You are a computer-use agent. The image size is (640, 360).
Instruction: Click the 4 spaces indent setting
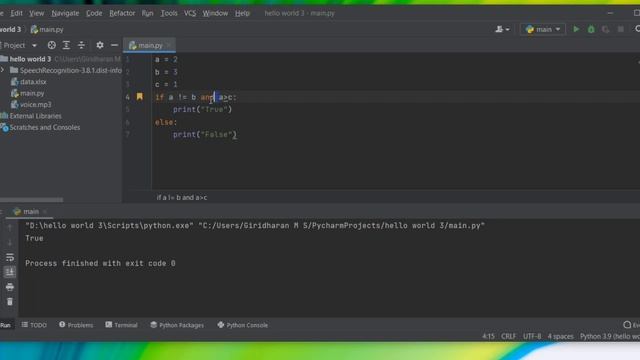(x=560, y=336)
